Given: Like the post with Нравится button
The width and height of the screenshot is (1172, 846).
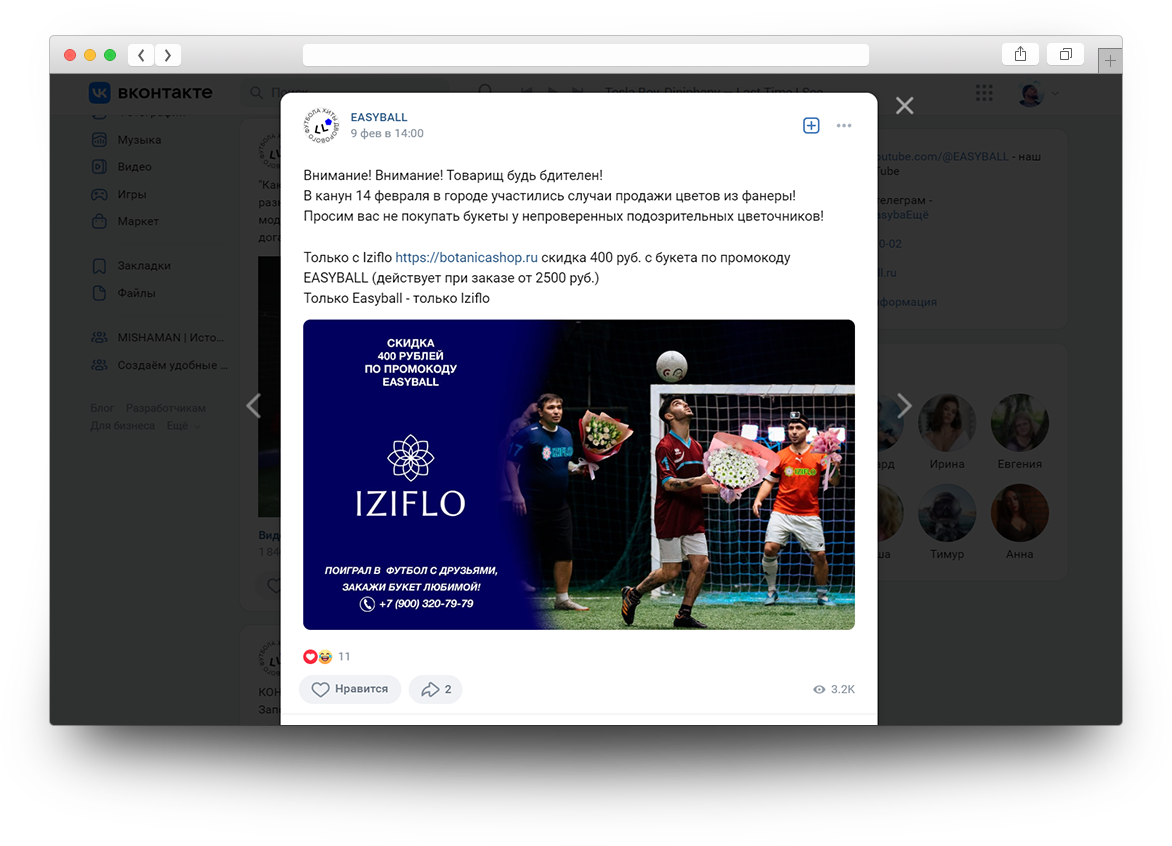Looking at the screenshot, I should pyautogui.click(x=350, y=689).
